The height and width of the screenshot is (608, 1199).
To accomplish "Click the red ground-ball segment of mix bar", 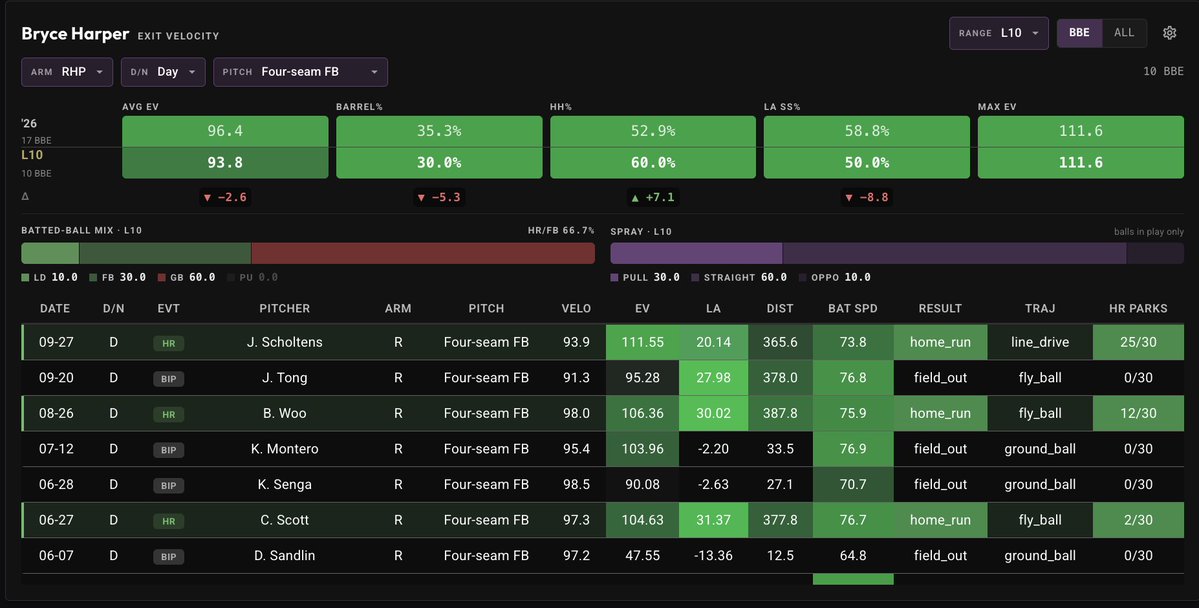I will pos(423,253).
